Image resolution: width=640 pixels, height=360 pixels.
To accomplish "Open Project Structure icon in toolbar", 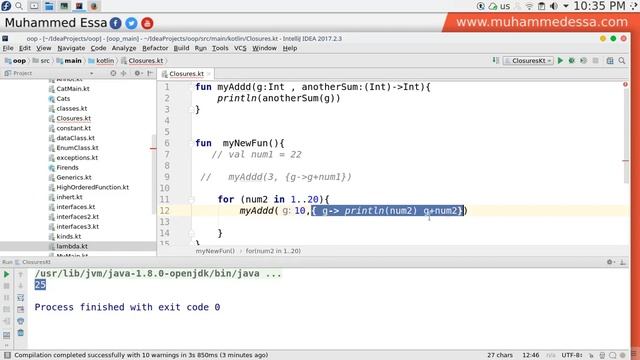I will point(610,60).
